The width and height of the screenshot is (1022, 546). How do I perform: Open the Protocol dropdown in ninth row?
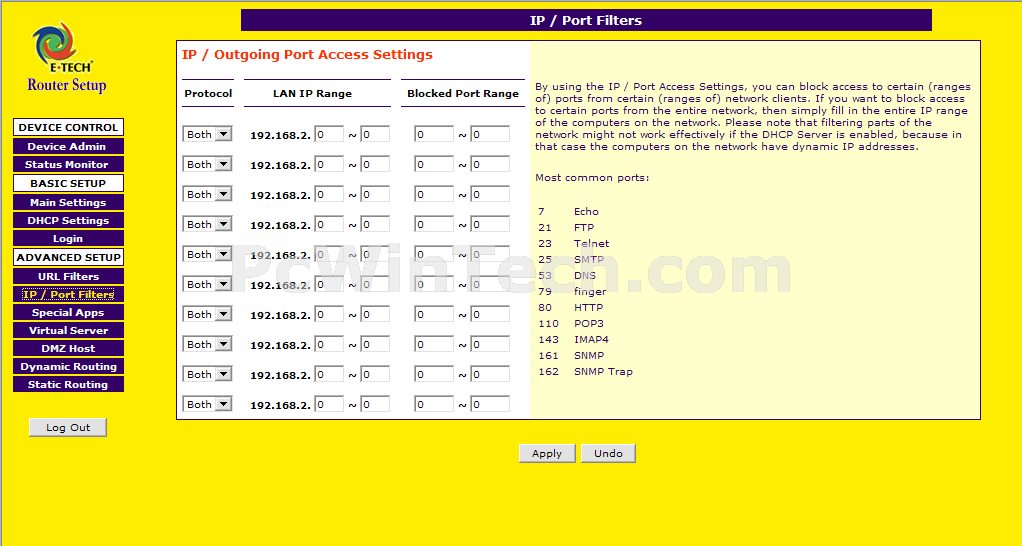pos(207,374)
